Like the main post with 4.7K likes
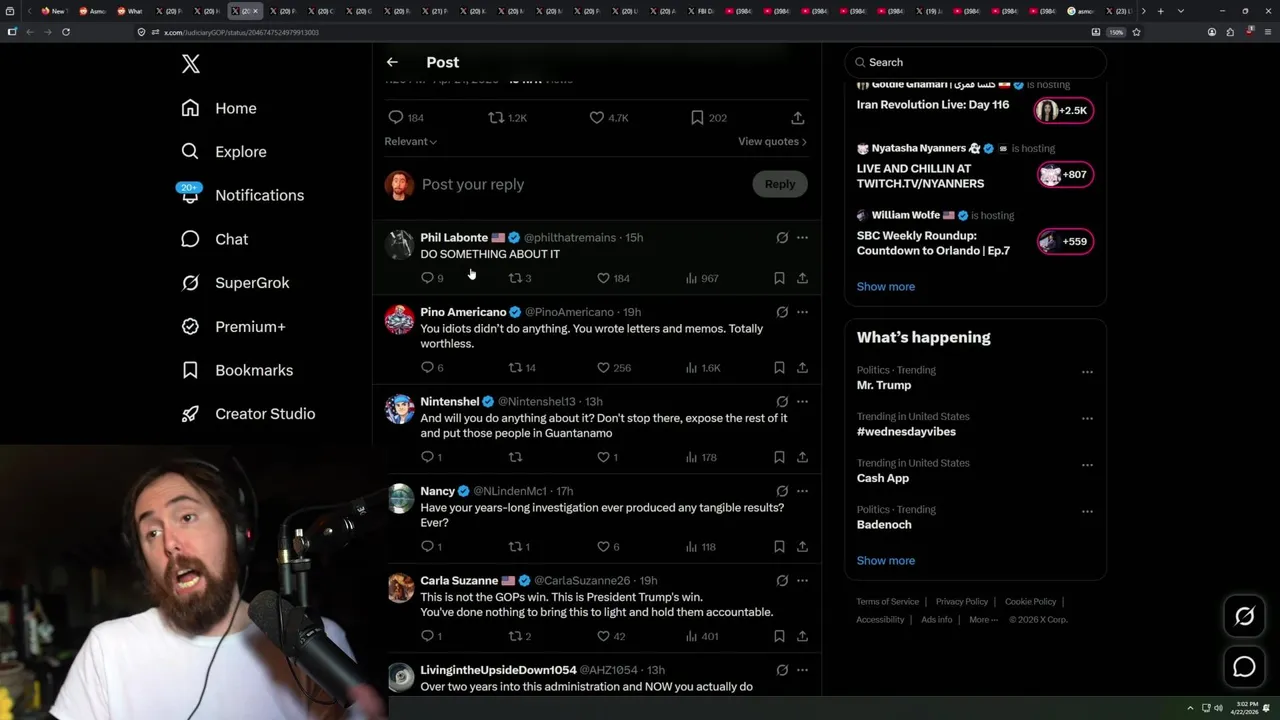This screenshot has height=720, width=1280. tap(597, 118)
